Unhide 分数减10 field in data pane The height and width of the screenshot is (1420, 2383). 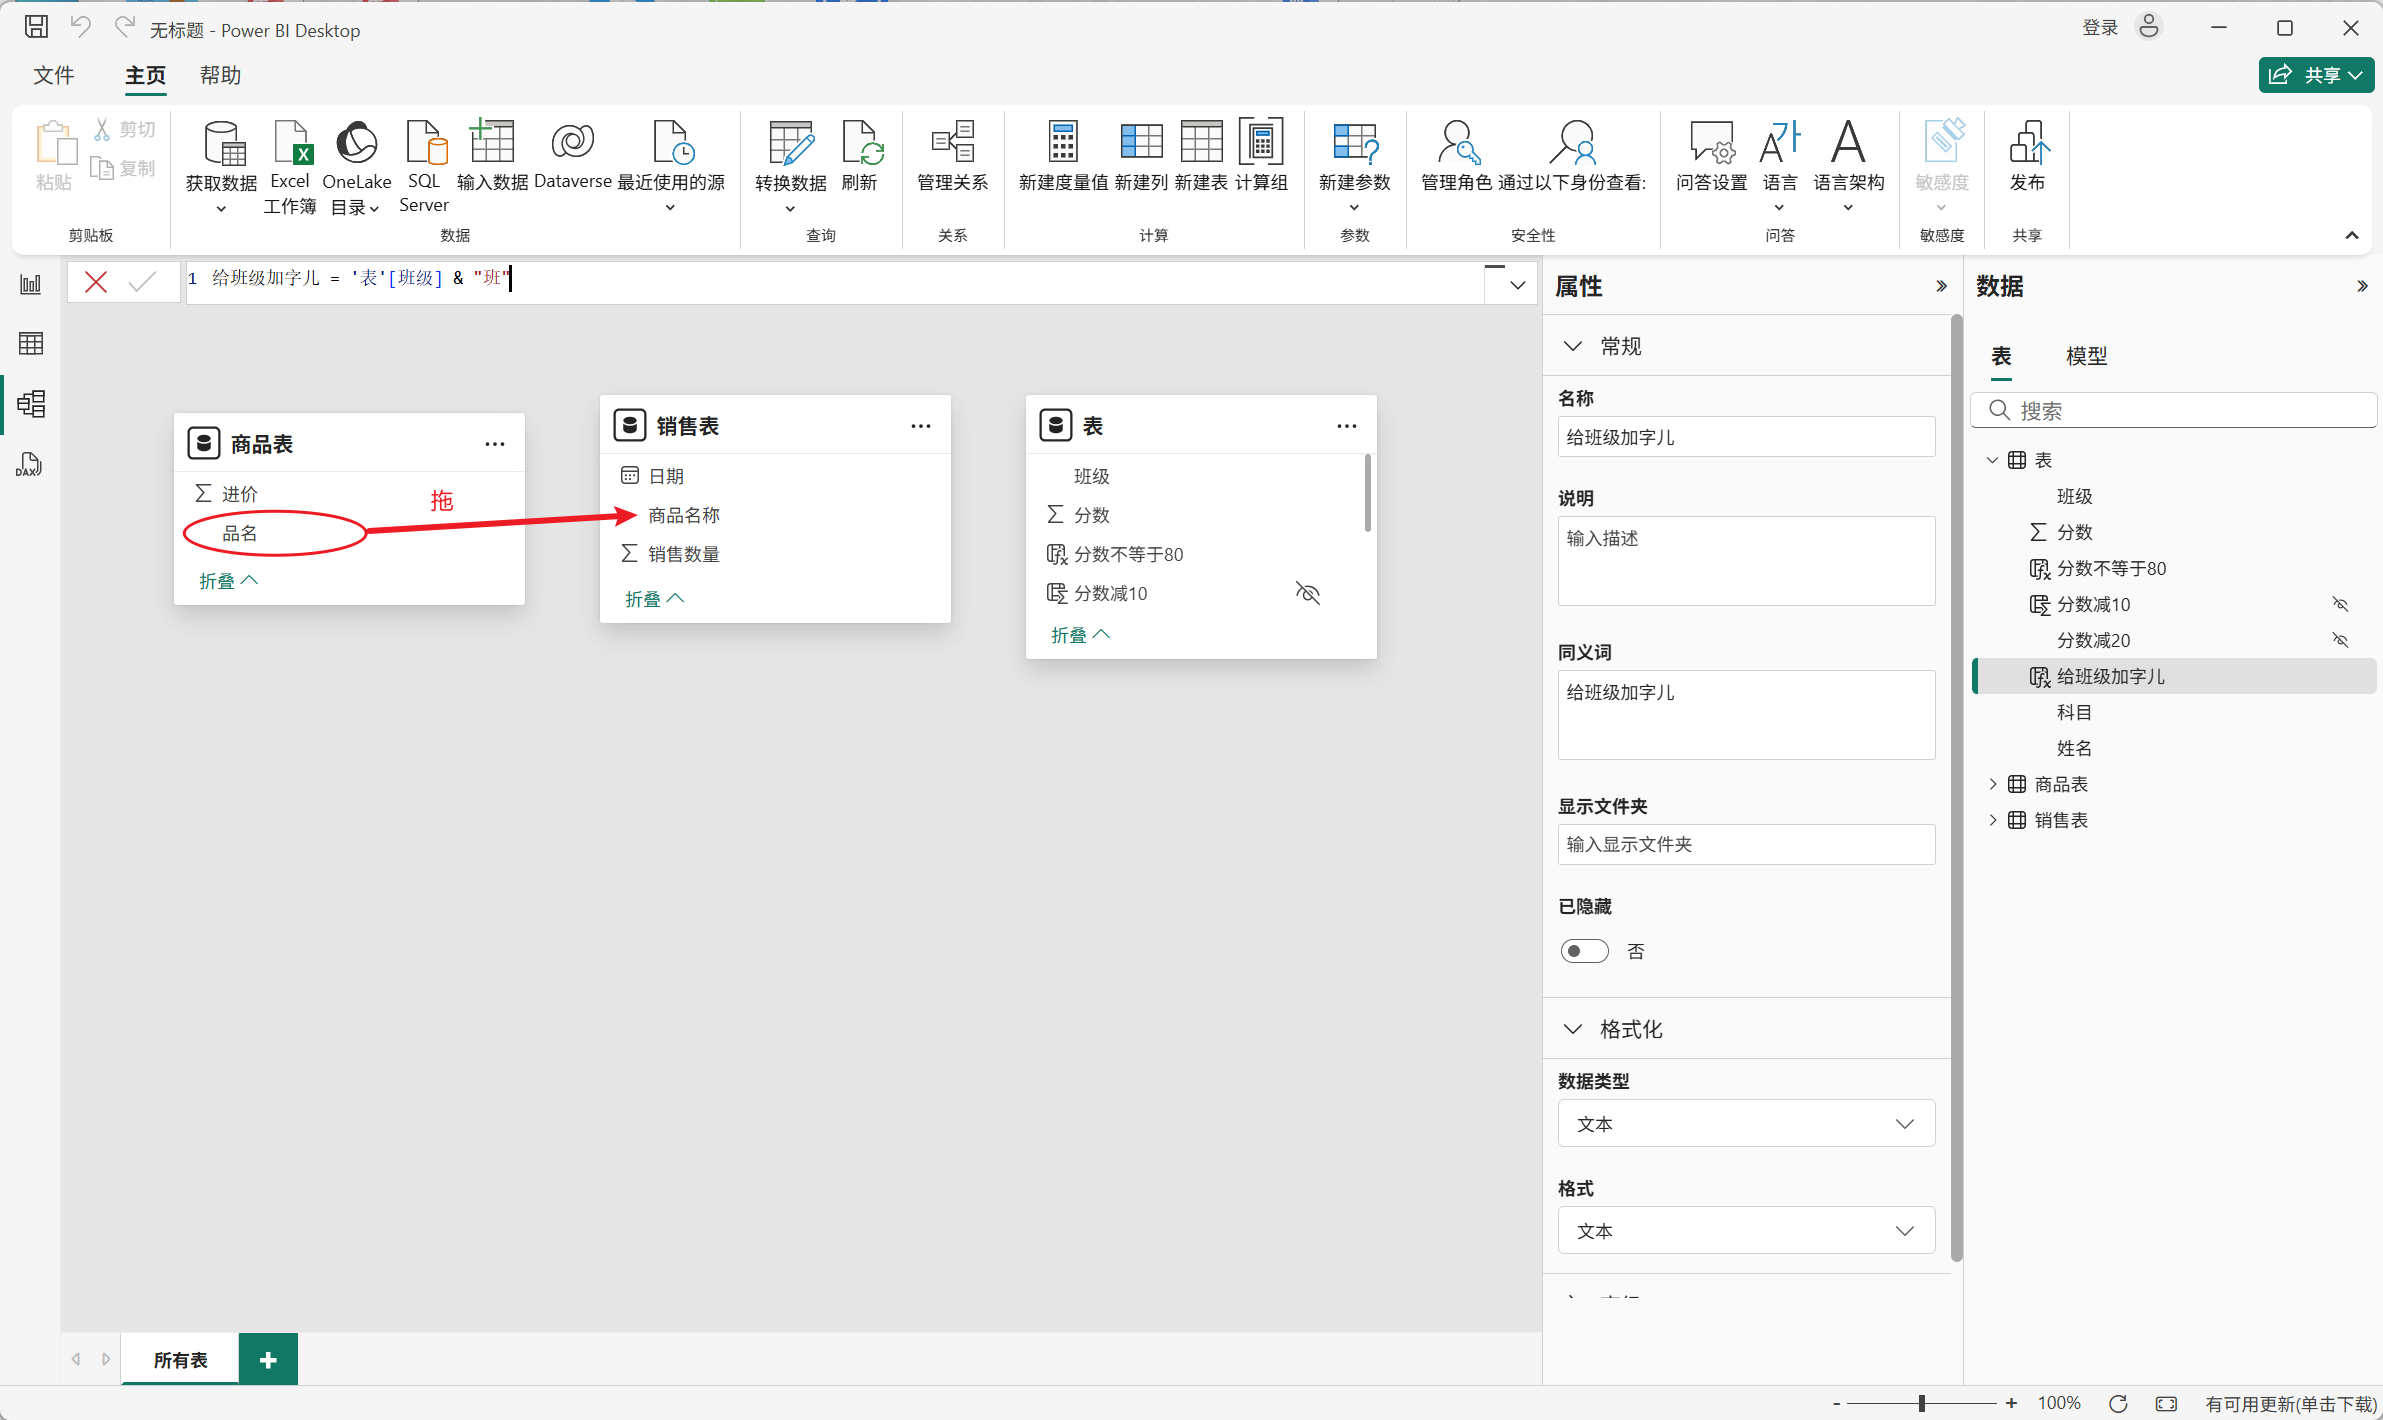click(2340, 604)
